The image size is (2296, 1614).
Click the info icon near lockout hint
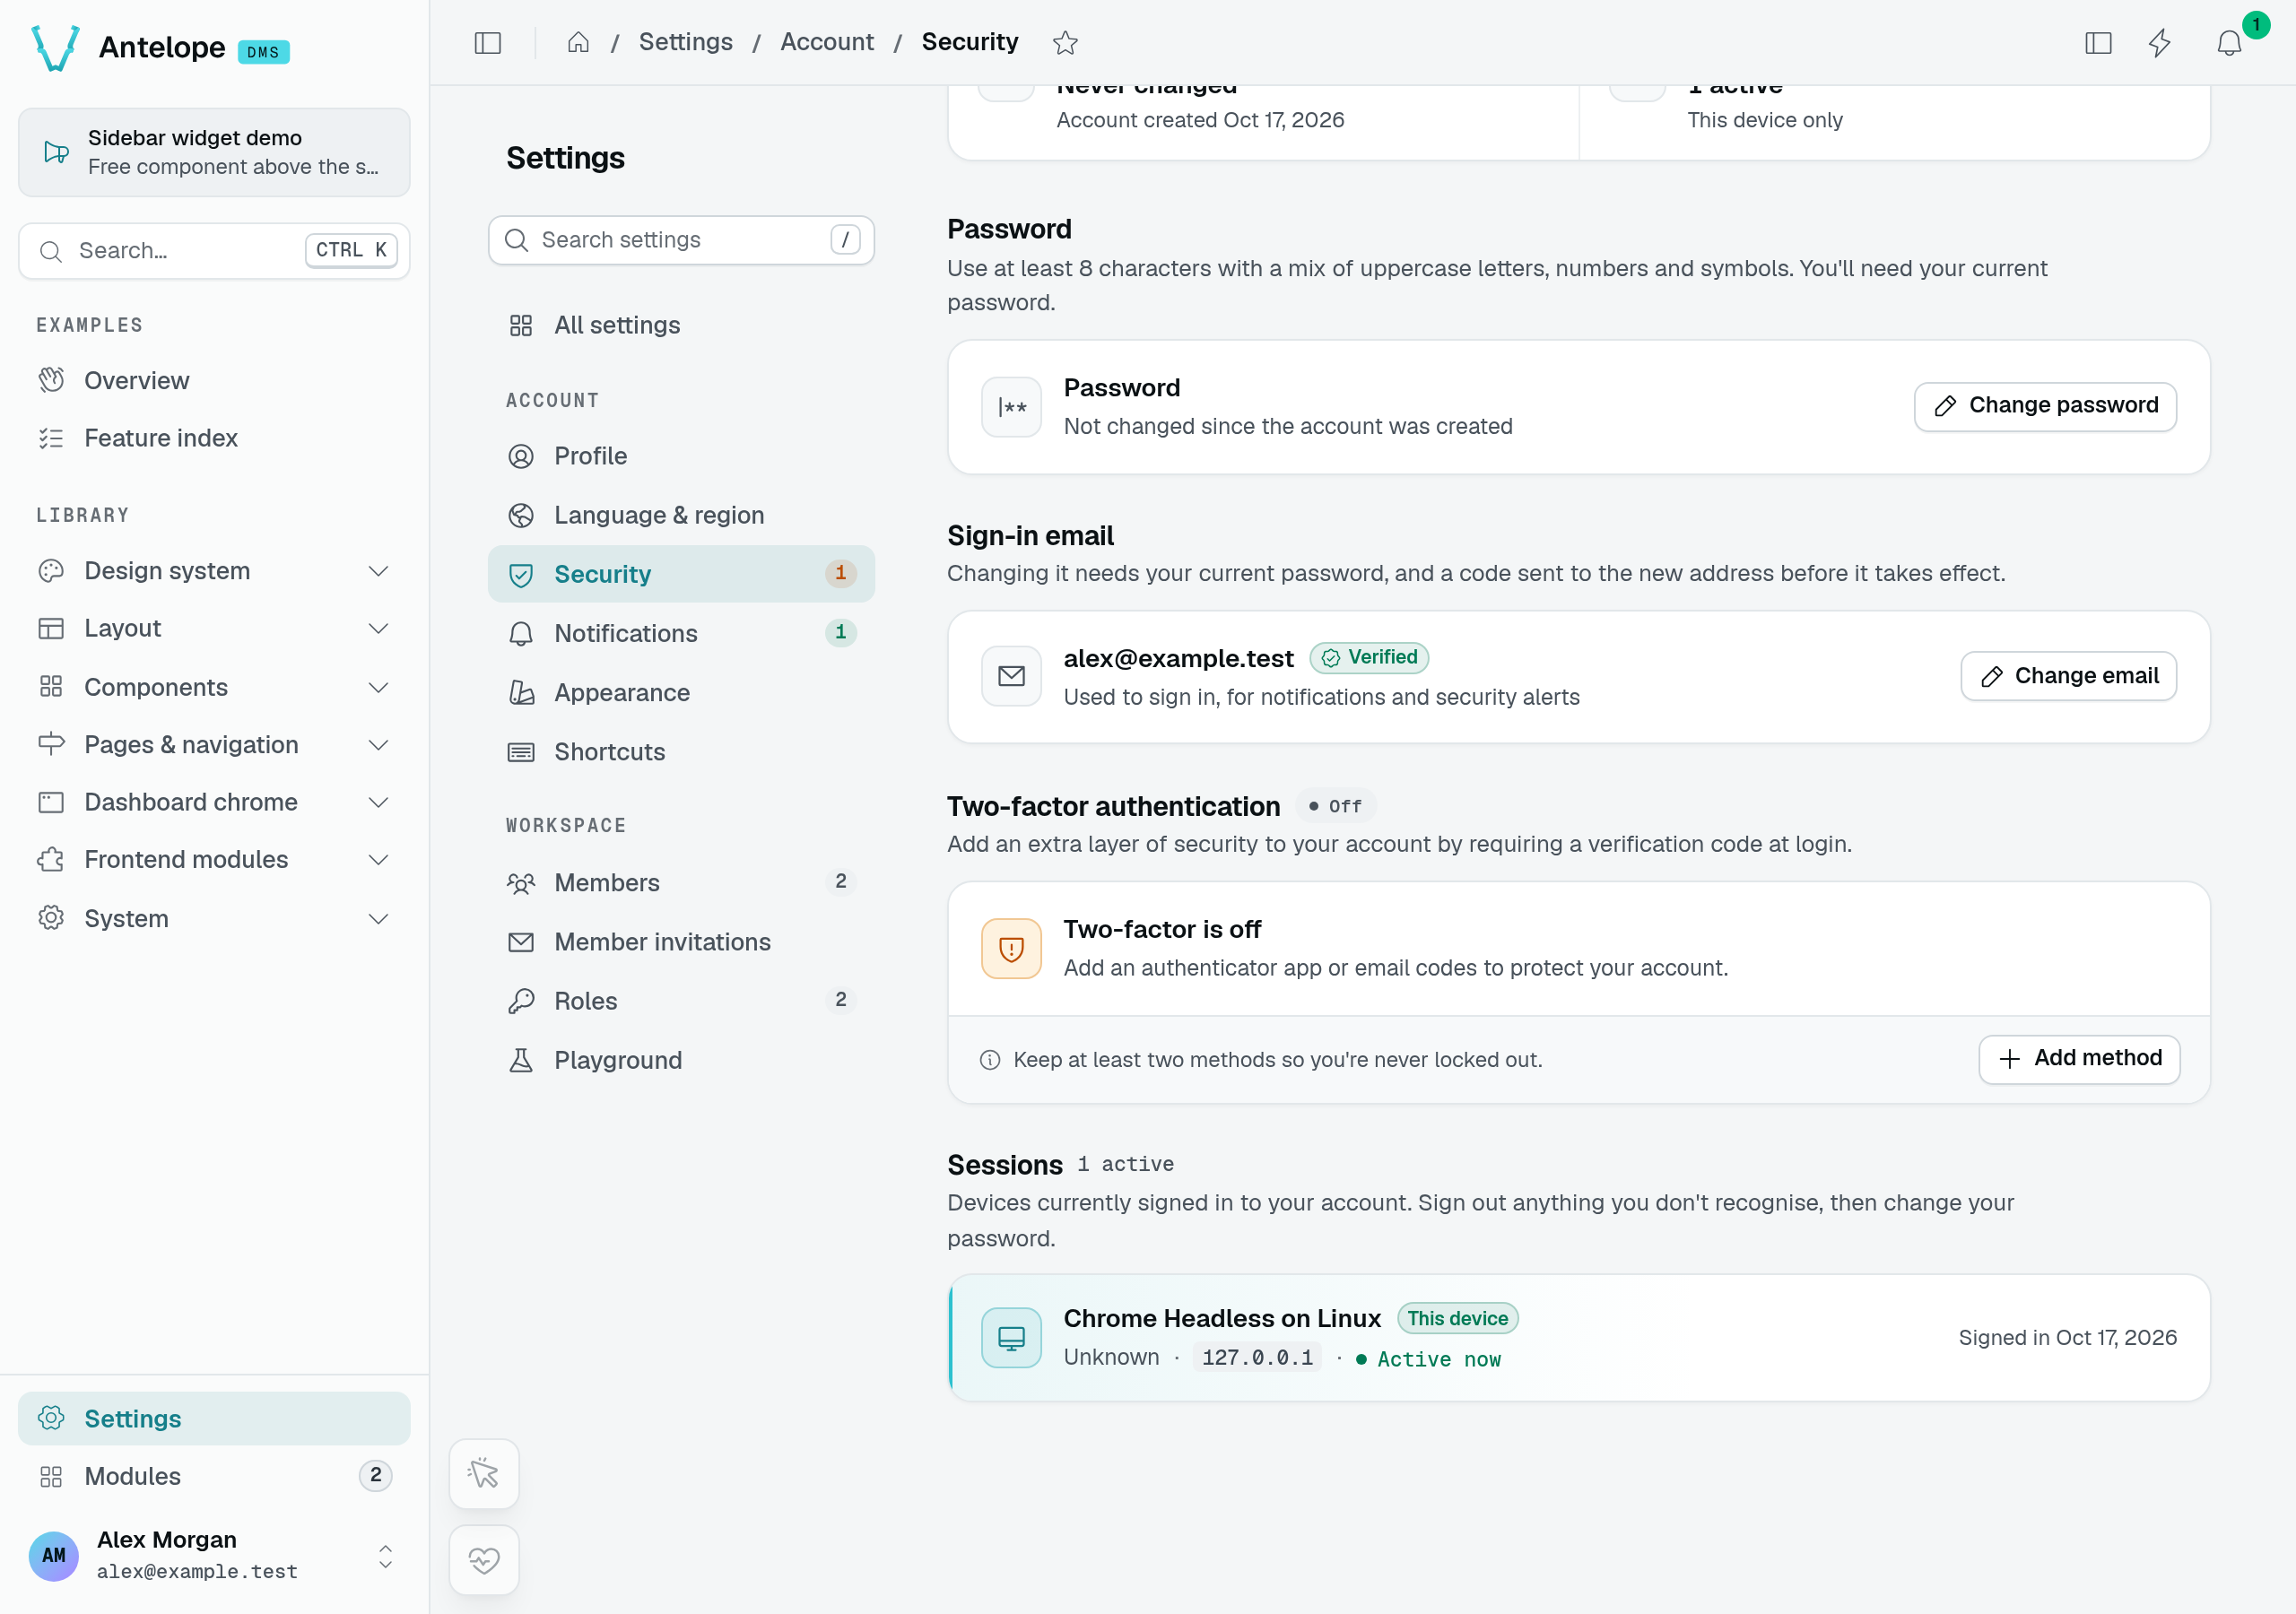point(990,1060)
